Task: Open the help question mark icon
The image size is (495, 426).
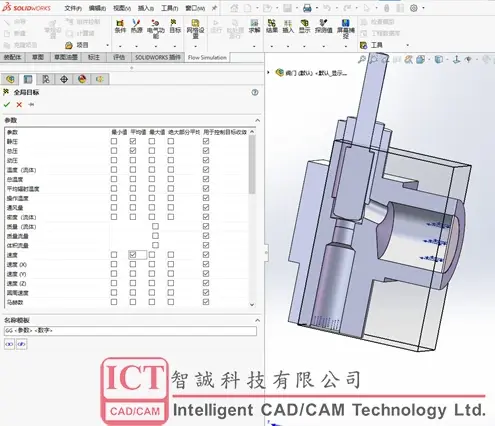Action: 255,93
